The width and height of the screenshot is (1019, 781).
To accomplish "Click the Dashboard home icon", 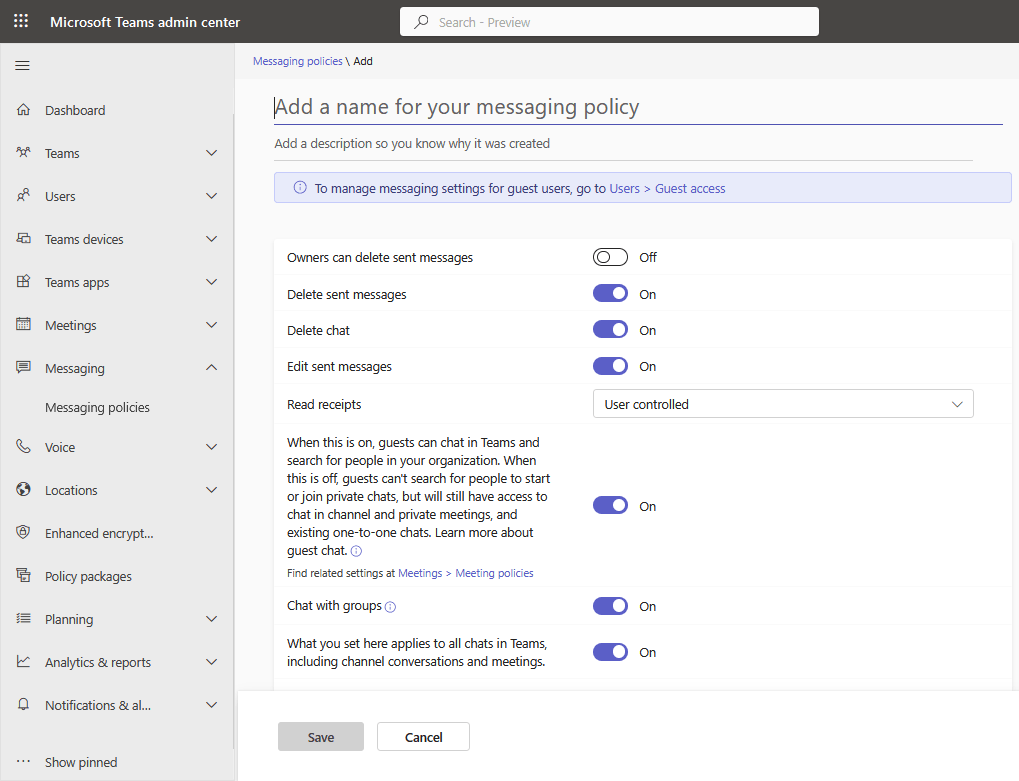I will 23,110.
